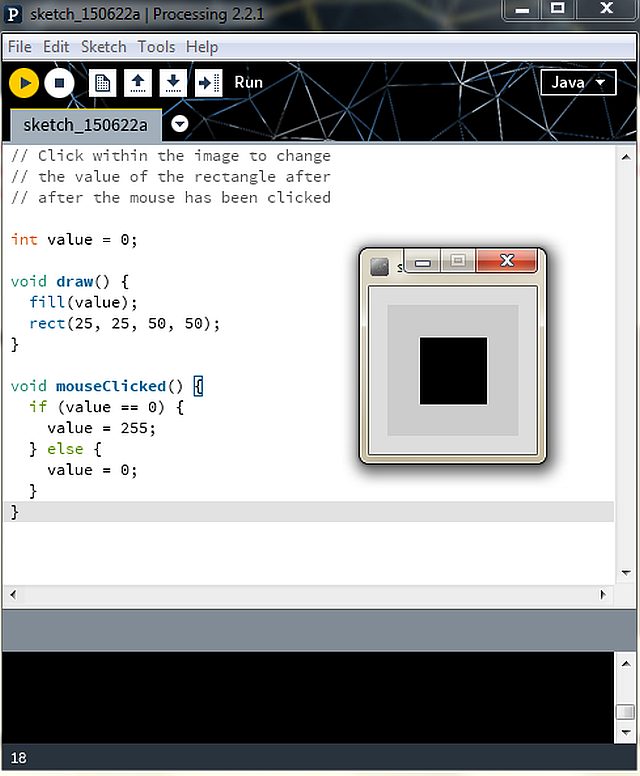Open the tab options arrow menu

(x=180, y=123)
